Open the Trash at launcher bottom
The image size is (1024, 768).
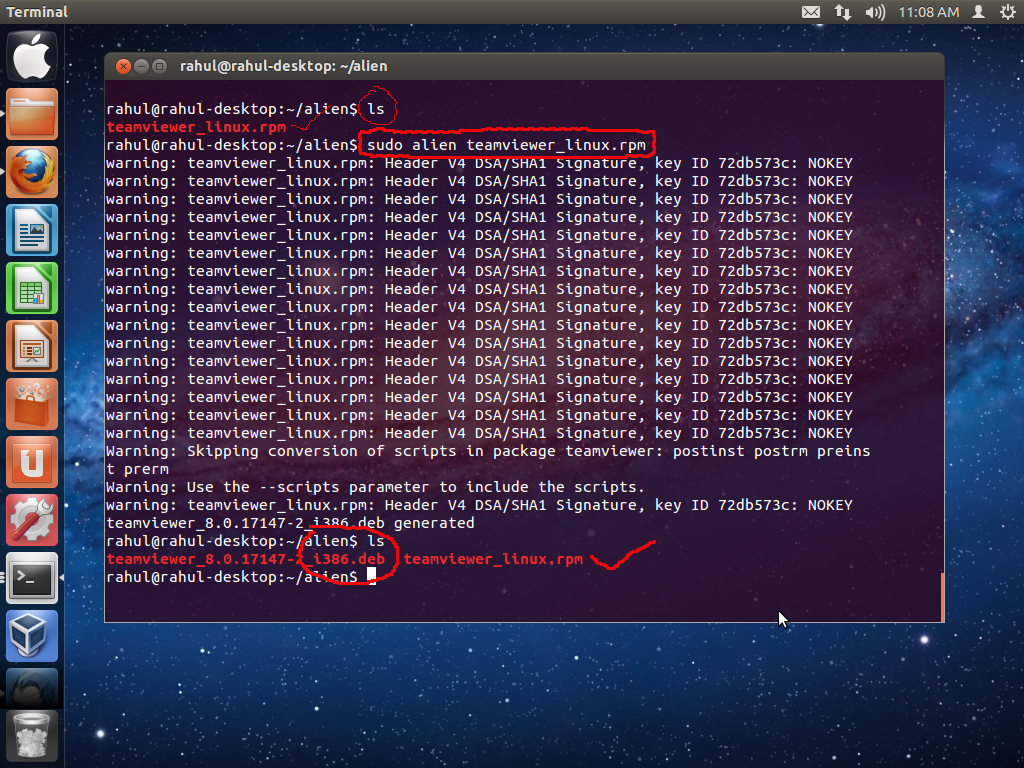[x=33, y=735]
